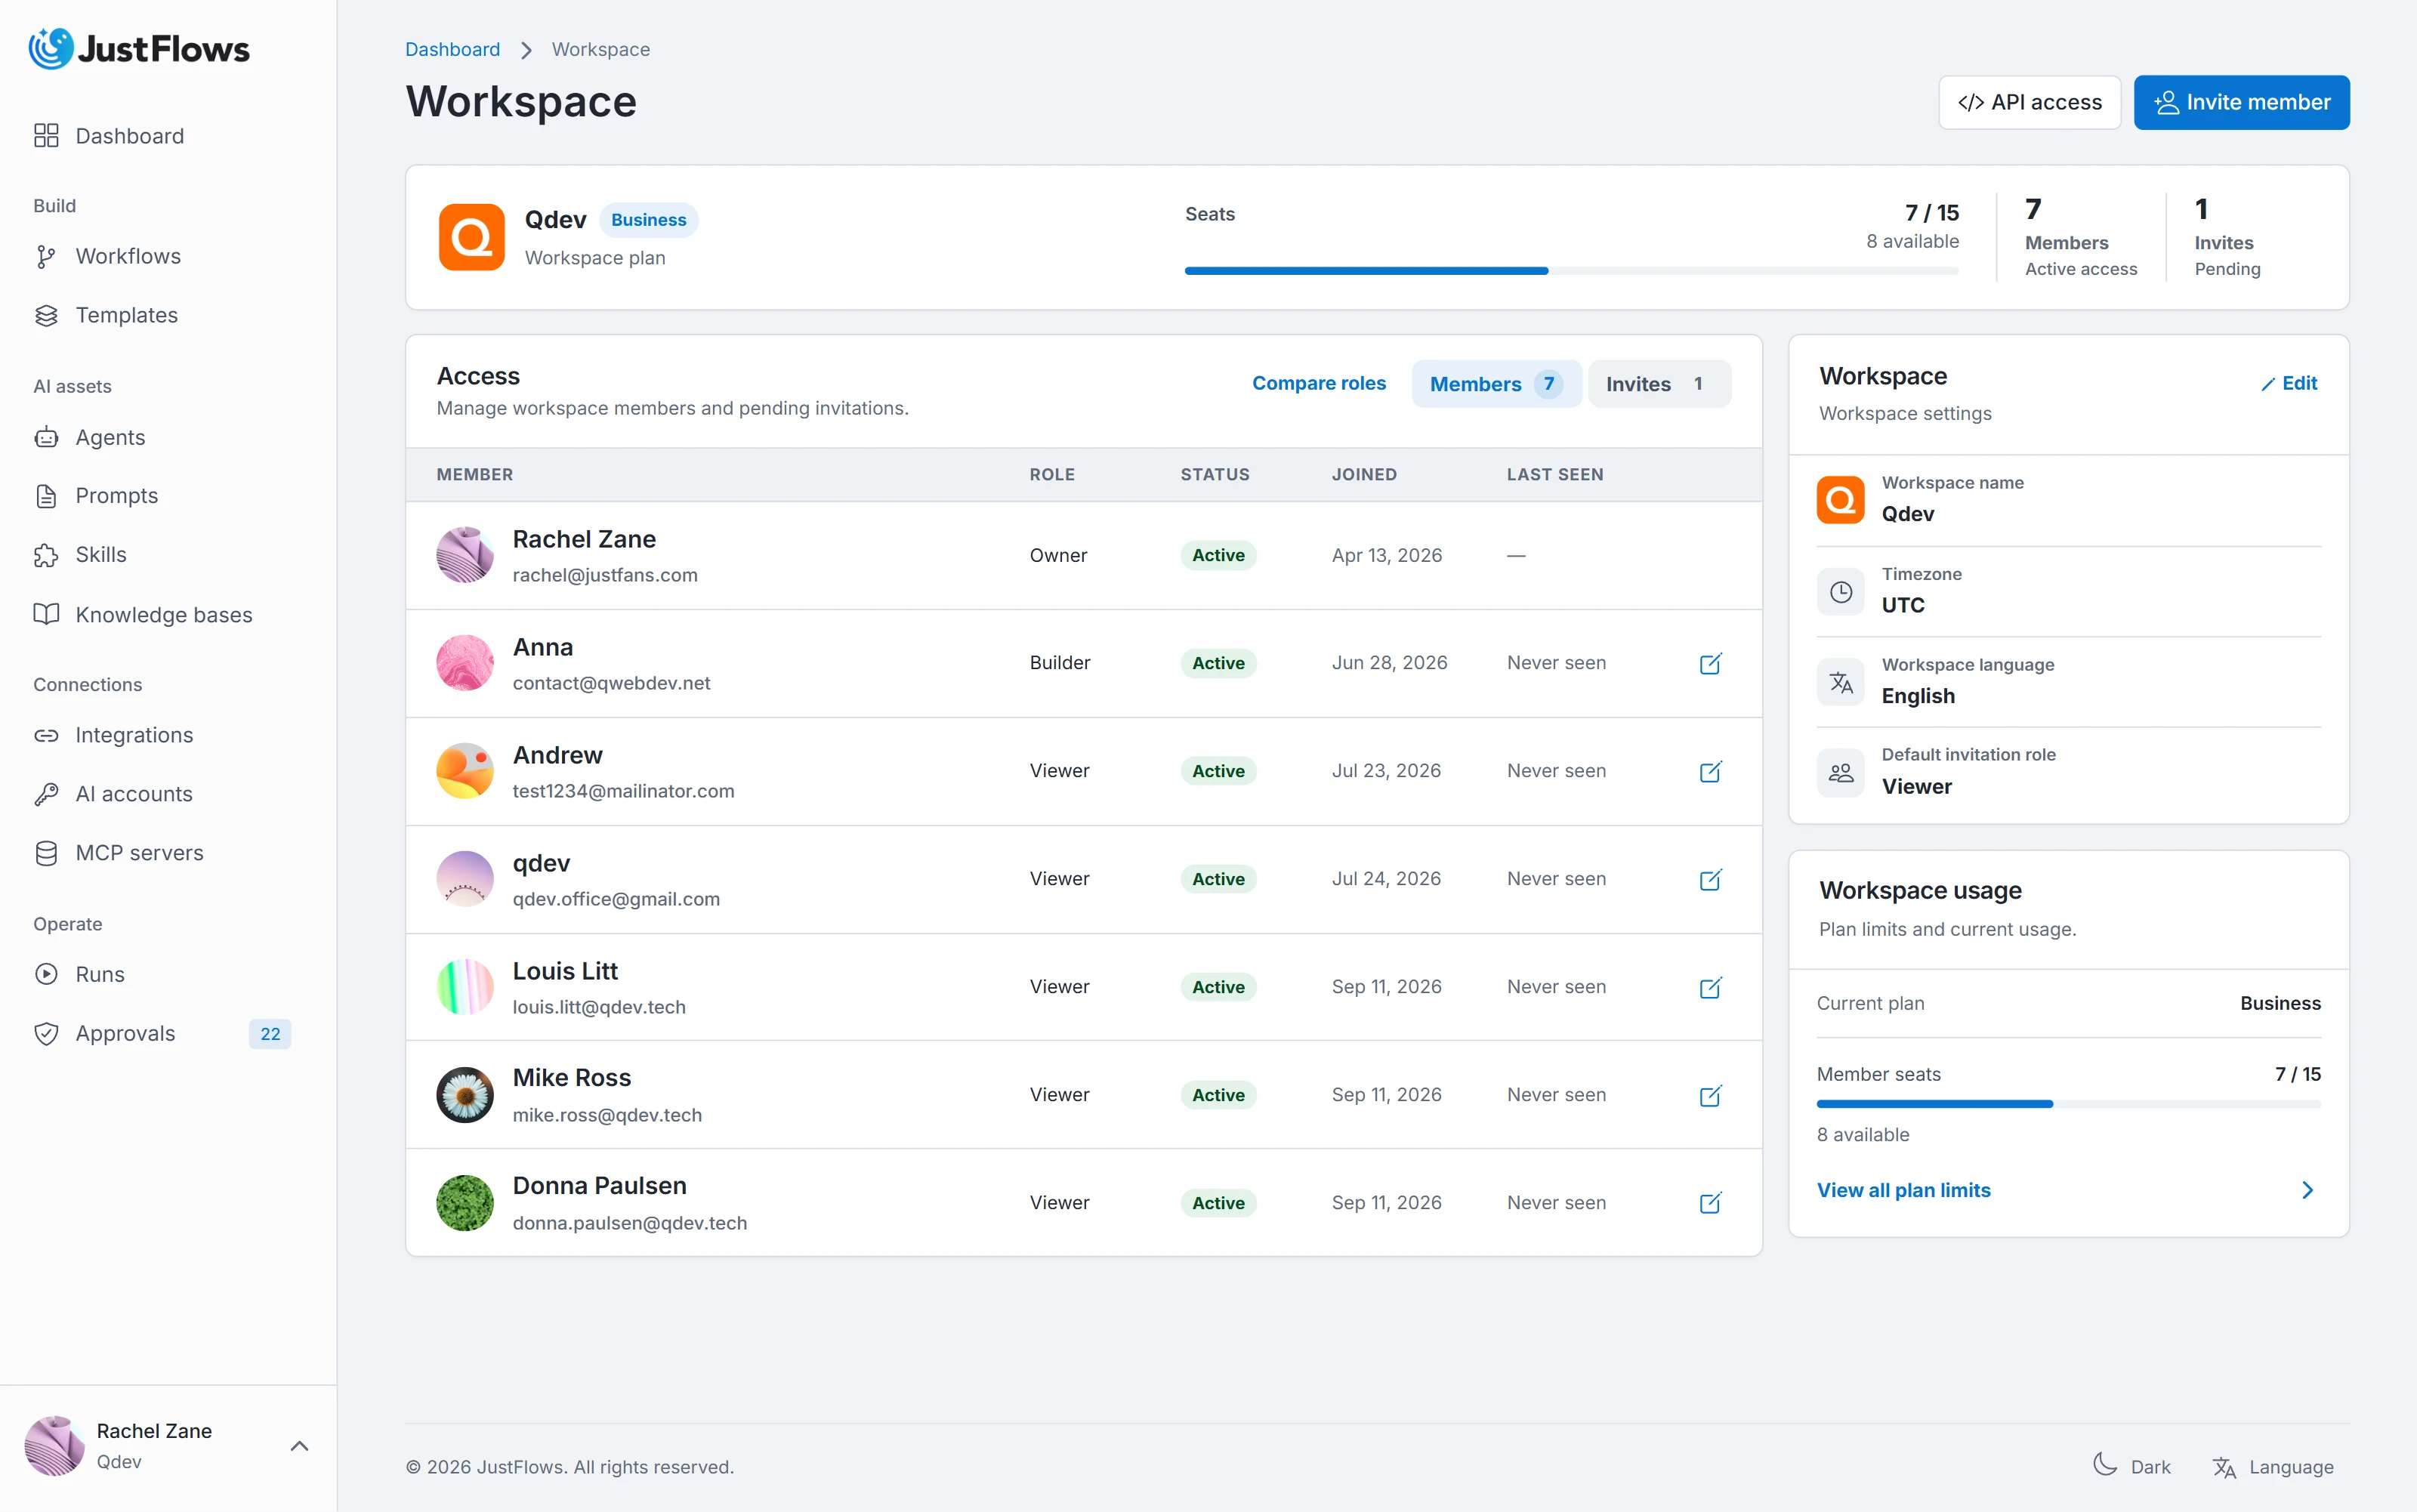Click the Member seats usage bar
2417x1512 pixels.
coord(2068,1104)
